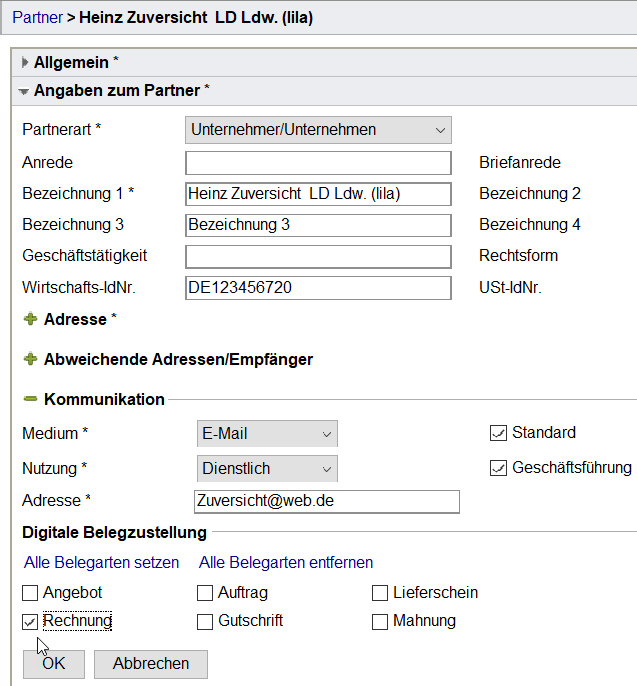Image resolution: width=637 pixels, height=686 pixels.
Task: Open the Nutzung Dienstlich dropdown
Action: pos(267,469)
